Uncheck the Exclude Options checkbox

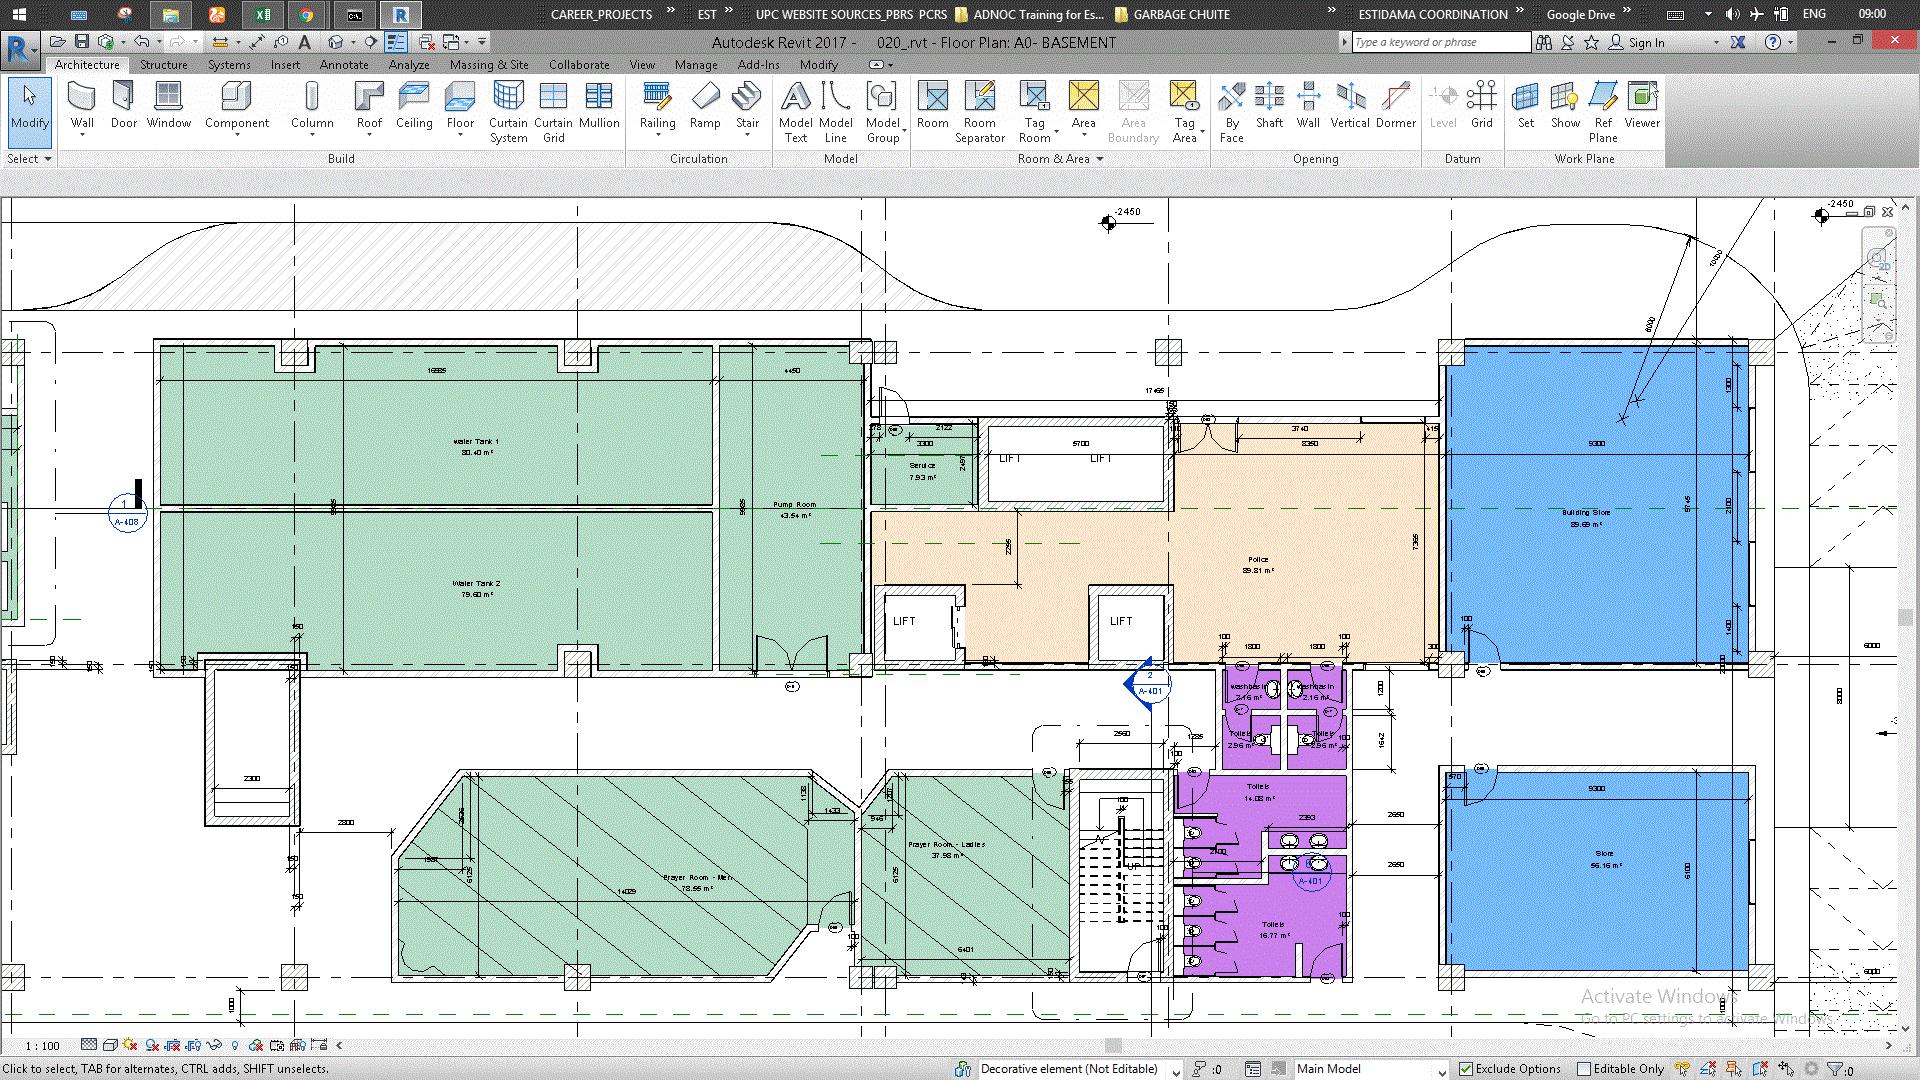click(x=1466, y=1069)
